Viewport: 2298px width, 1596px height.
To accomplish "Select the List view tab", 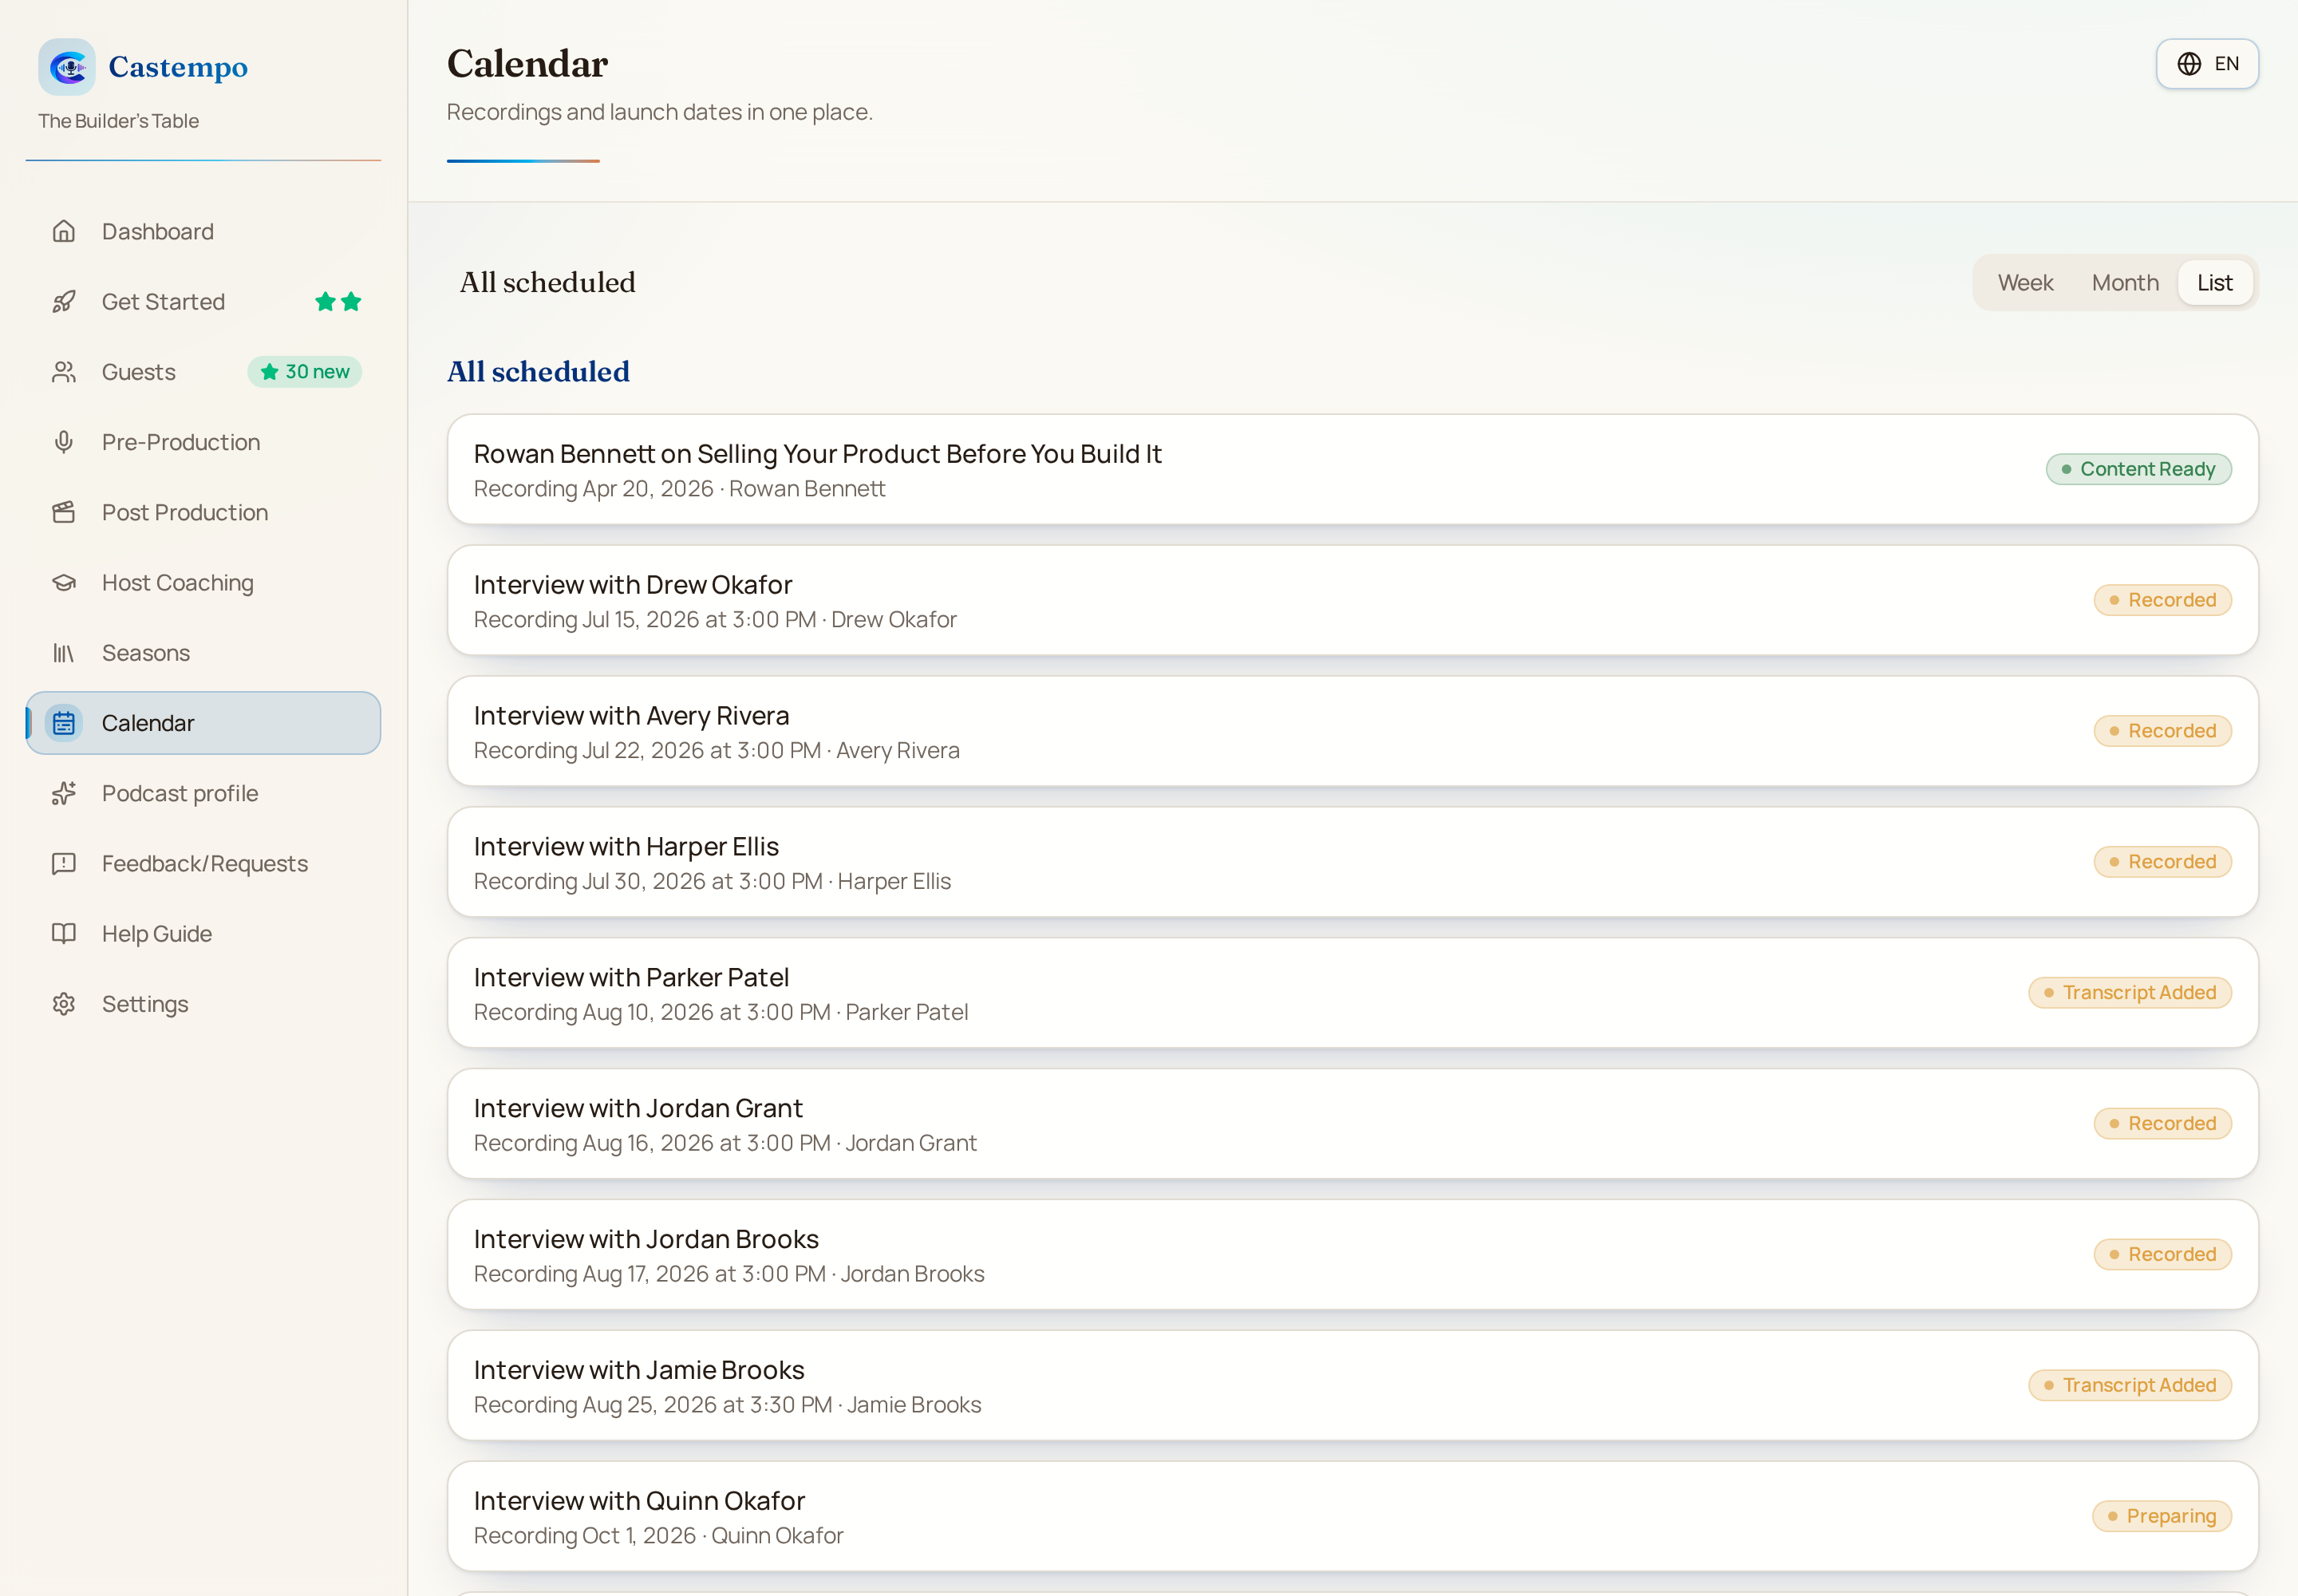I will tap(2214, 283).
